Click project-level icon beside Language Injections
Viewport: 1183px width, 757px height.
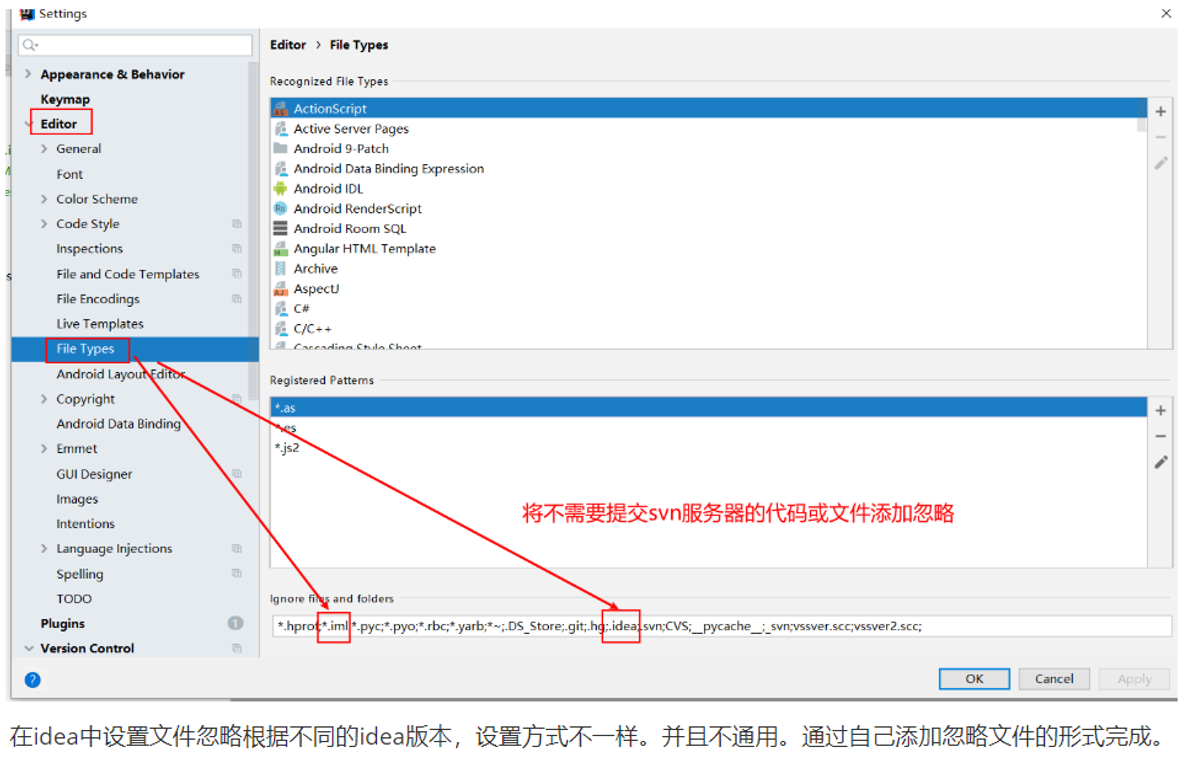pyautogui.click(x=237, y=549)
